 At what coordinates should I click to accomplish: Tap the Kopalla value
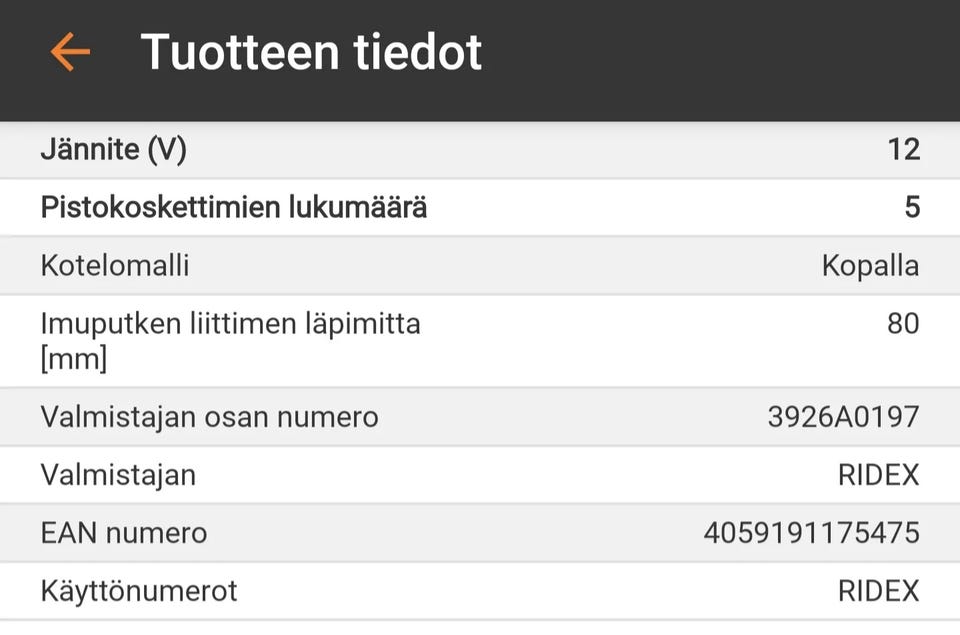(870, 266)
